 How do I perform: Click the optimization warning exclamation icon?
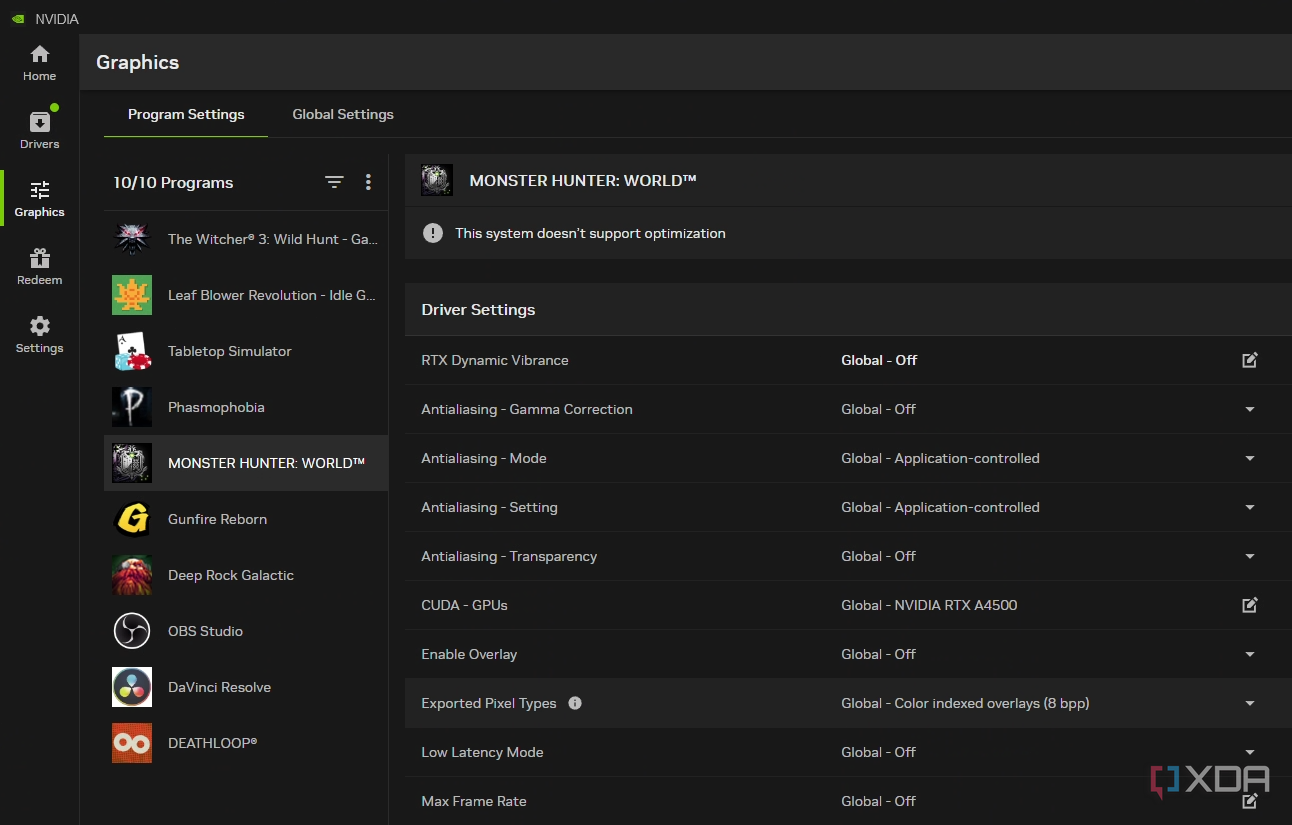[x=432, y=233]
